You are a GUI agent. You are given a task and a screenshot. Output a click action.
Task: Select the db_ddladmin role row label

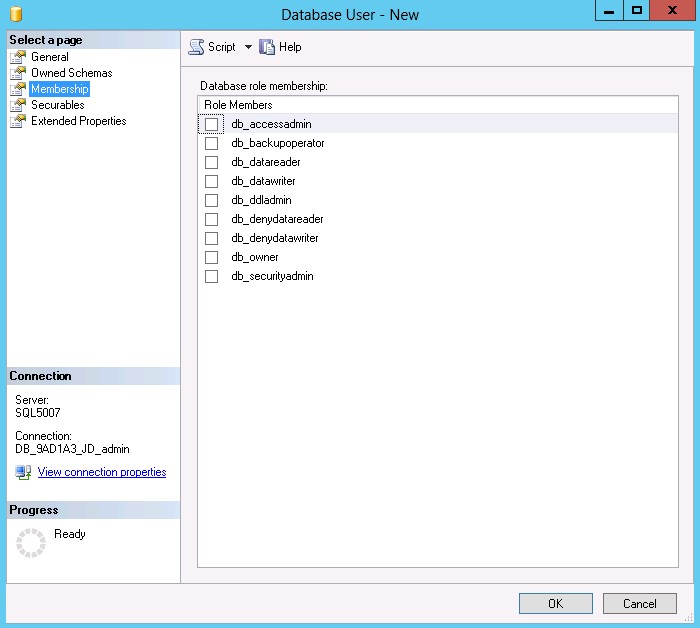click(x=263, y=200)
